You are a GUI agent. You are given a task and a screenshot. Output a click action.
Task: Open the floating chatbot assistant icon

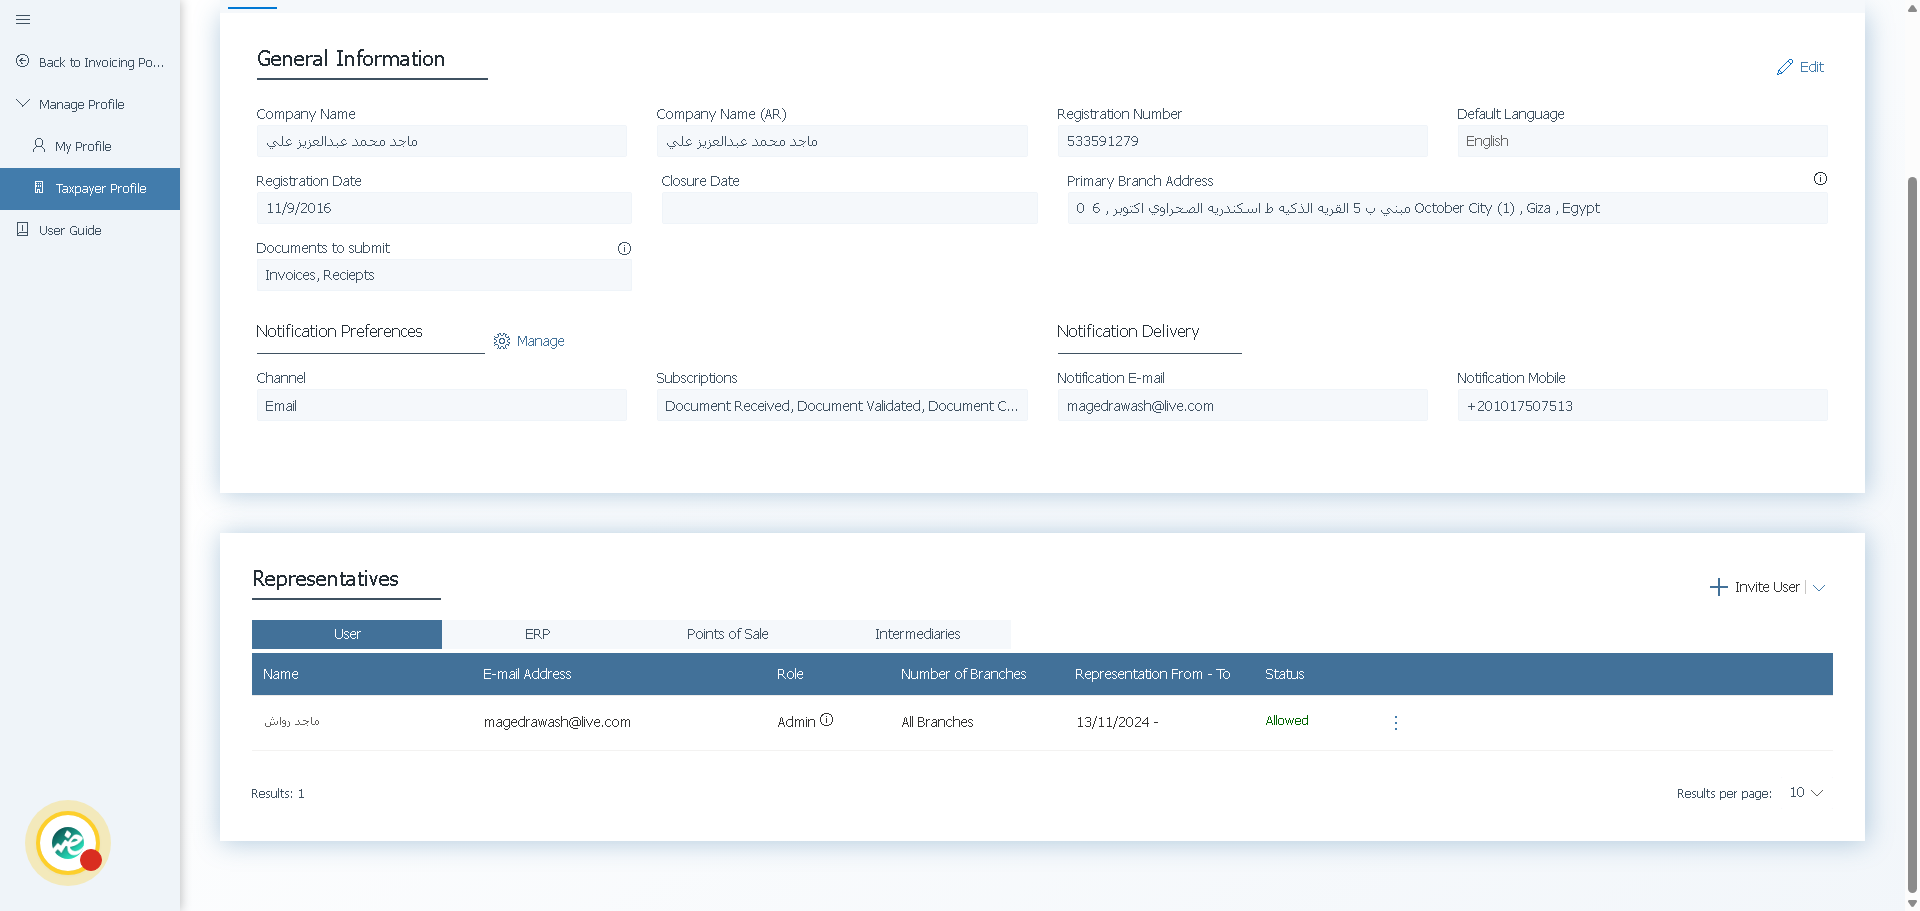pos(68,843)
